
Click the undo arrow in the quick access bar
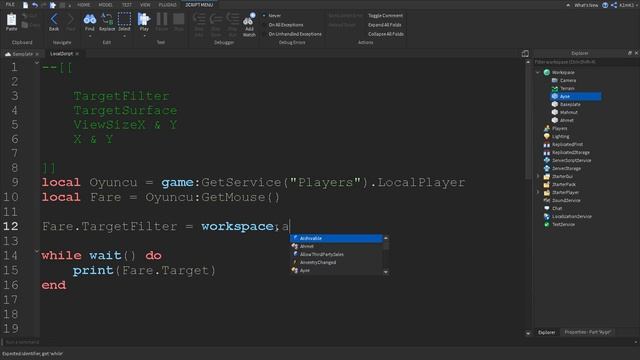[35, 5]
